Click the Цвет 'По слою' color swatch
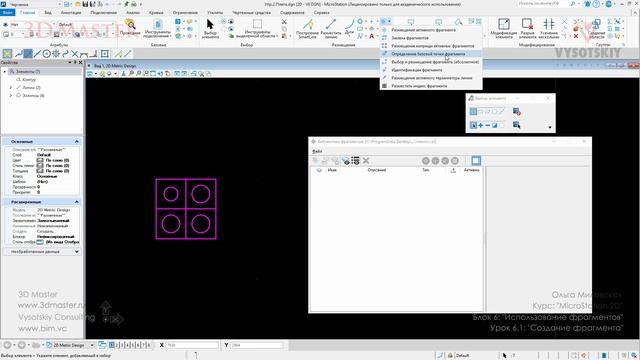Image resolution: width=640 pixels, height=360 pixels. 40,160
